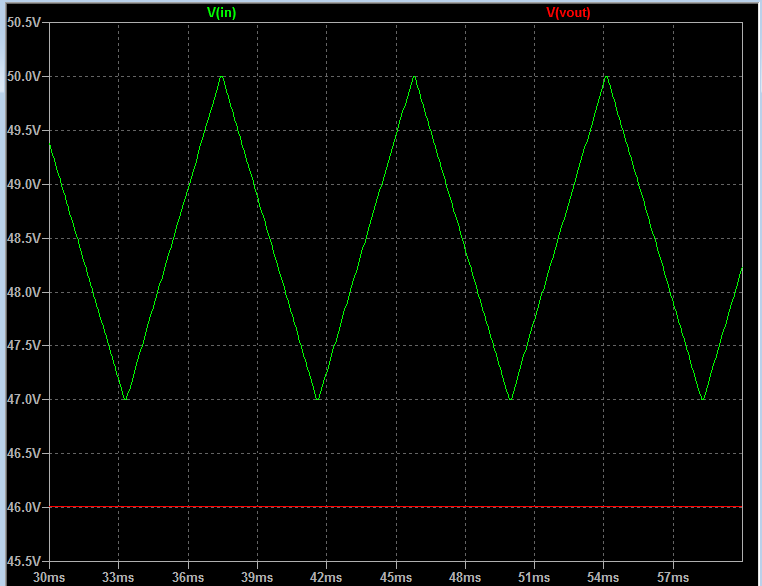
Task: Click the 47.5V vertical axis label
Action: (24, 345)
